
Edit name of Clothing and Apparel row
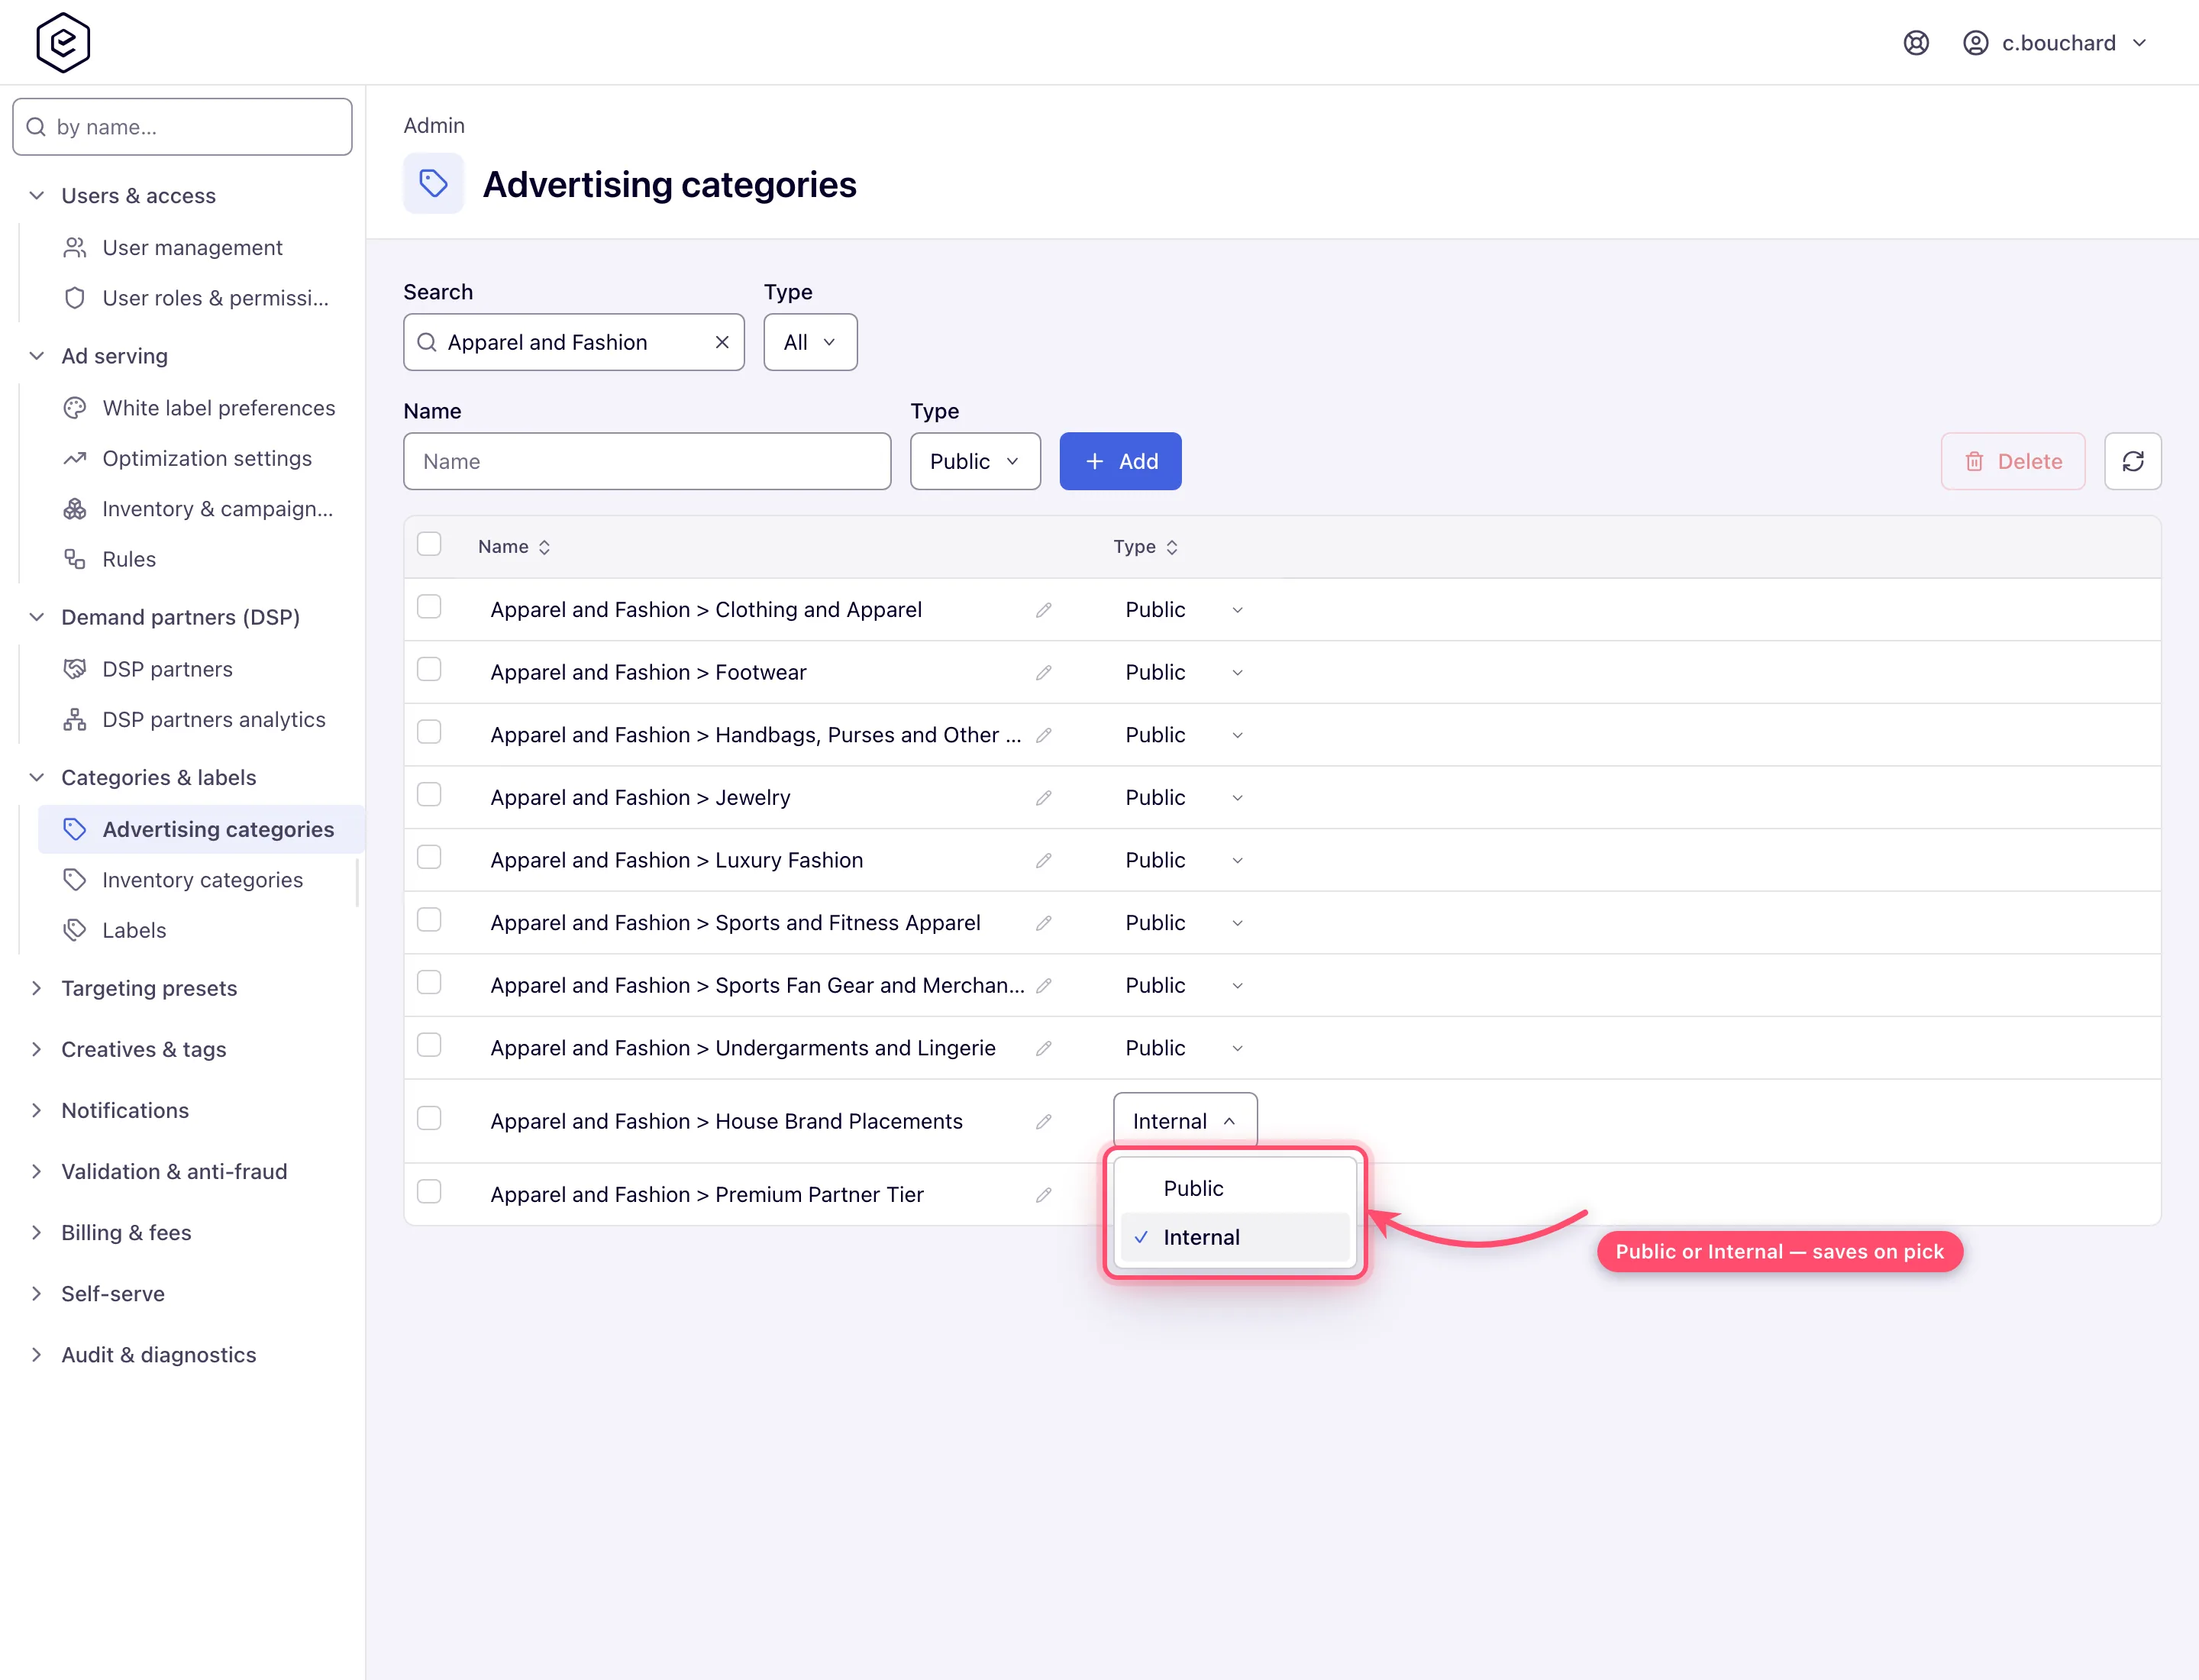click(x=1043, y=610)
